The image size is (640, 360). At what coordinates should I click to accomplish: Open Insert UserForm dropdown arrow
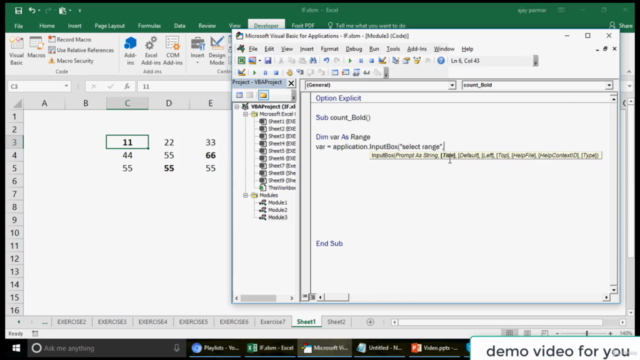(x=259, y=61)
